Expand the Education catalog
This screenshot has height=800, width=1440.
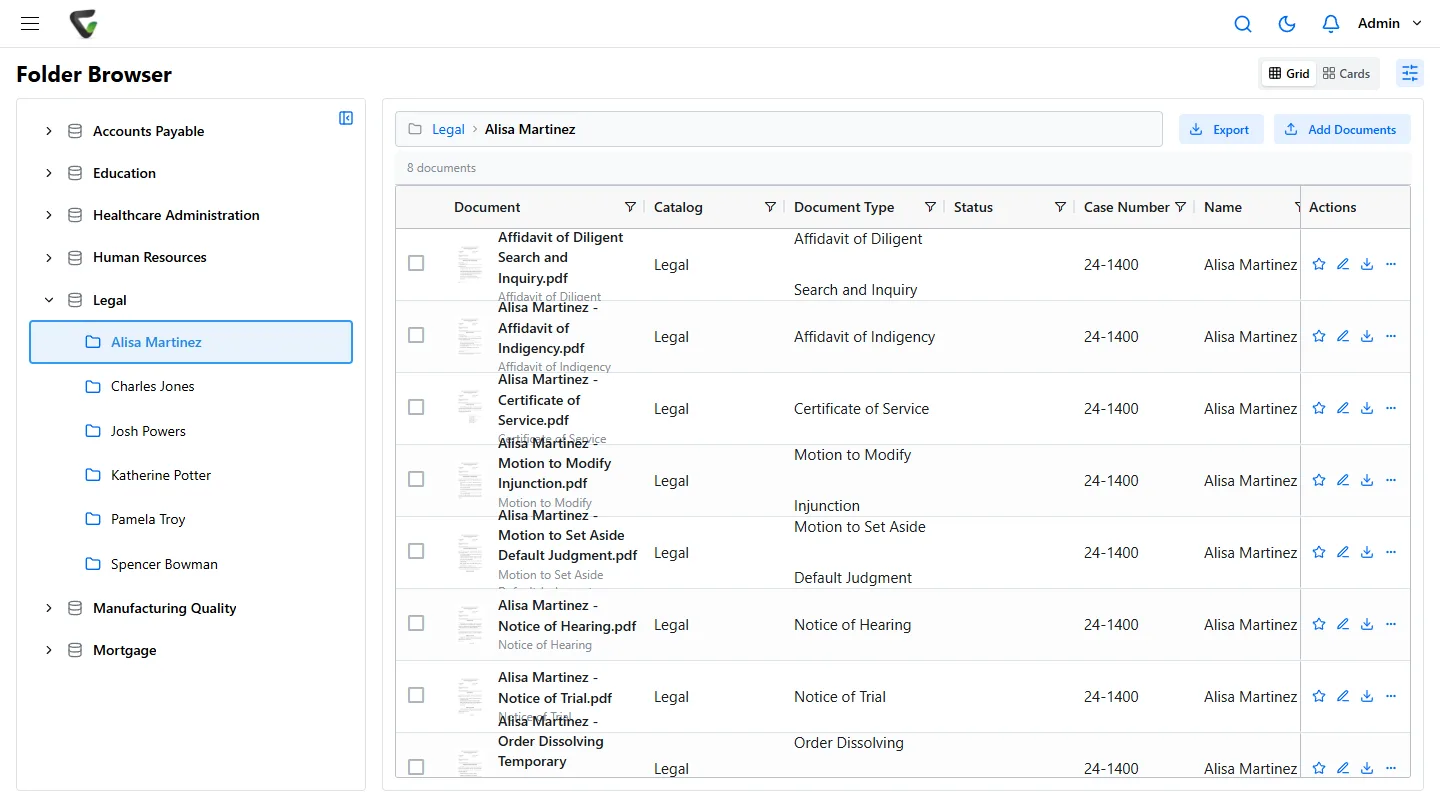48,173
